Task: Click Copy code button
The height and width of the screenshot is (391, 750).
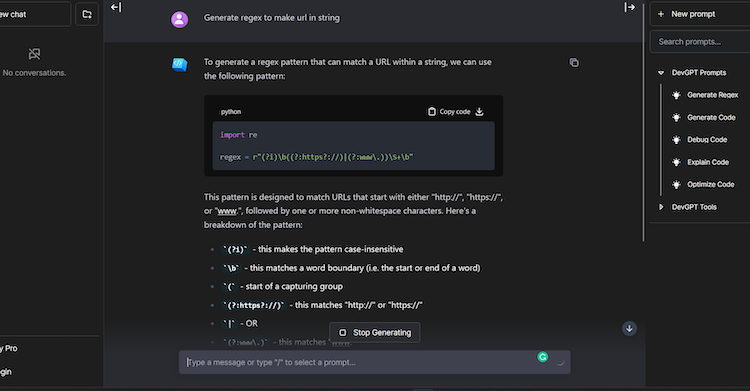Action: [449, 112]
